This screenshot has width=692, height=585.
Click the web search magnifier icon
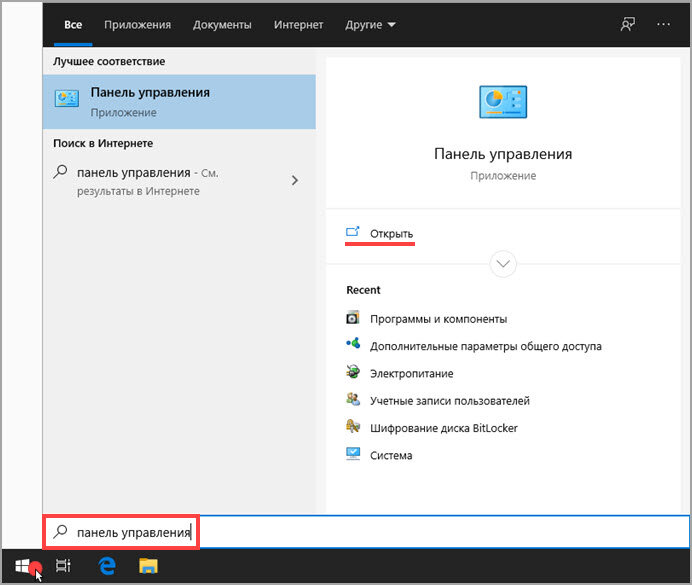point(60,172)
